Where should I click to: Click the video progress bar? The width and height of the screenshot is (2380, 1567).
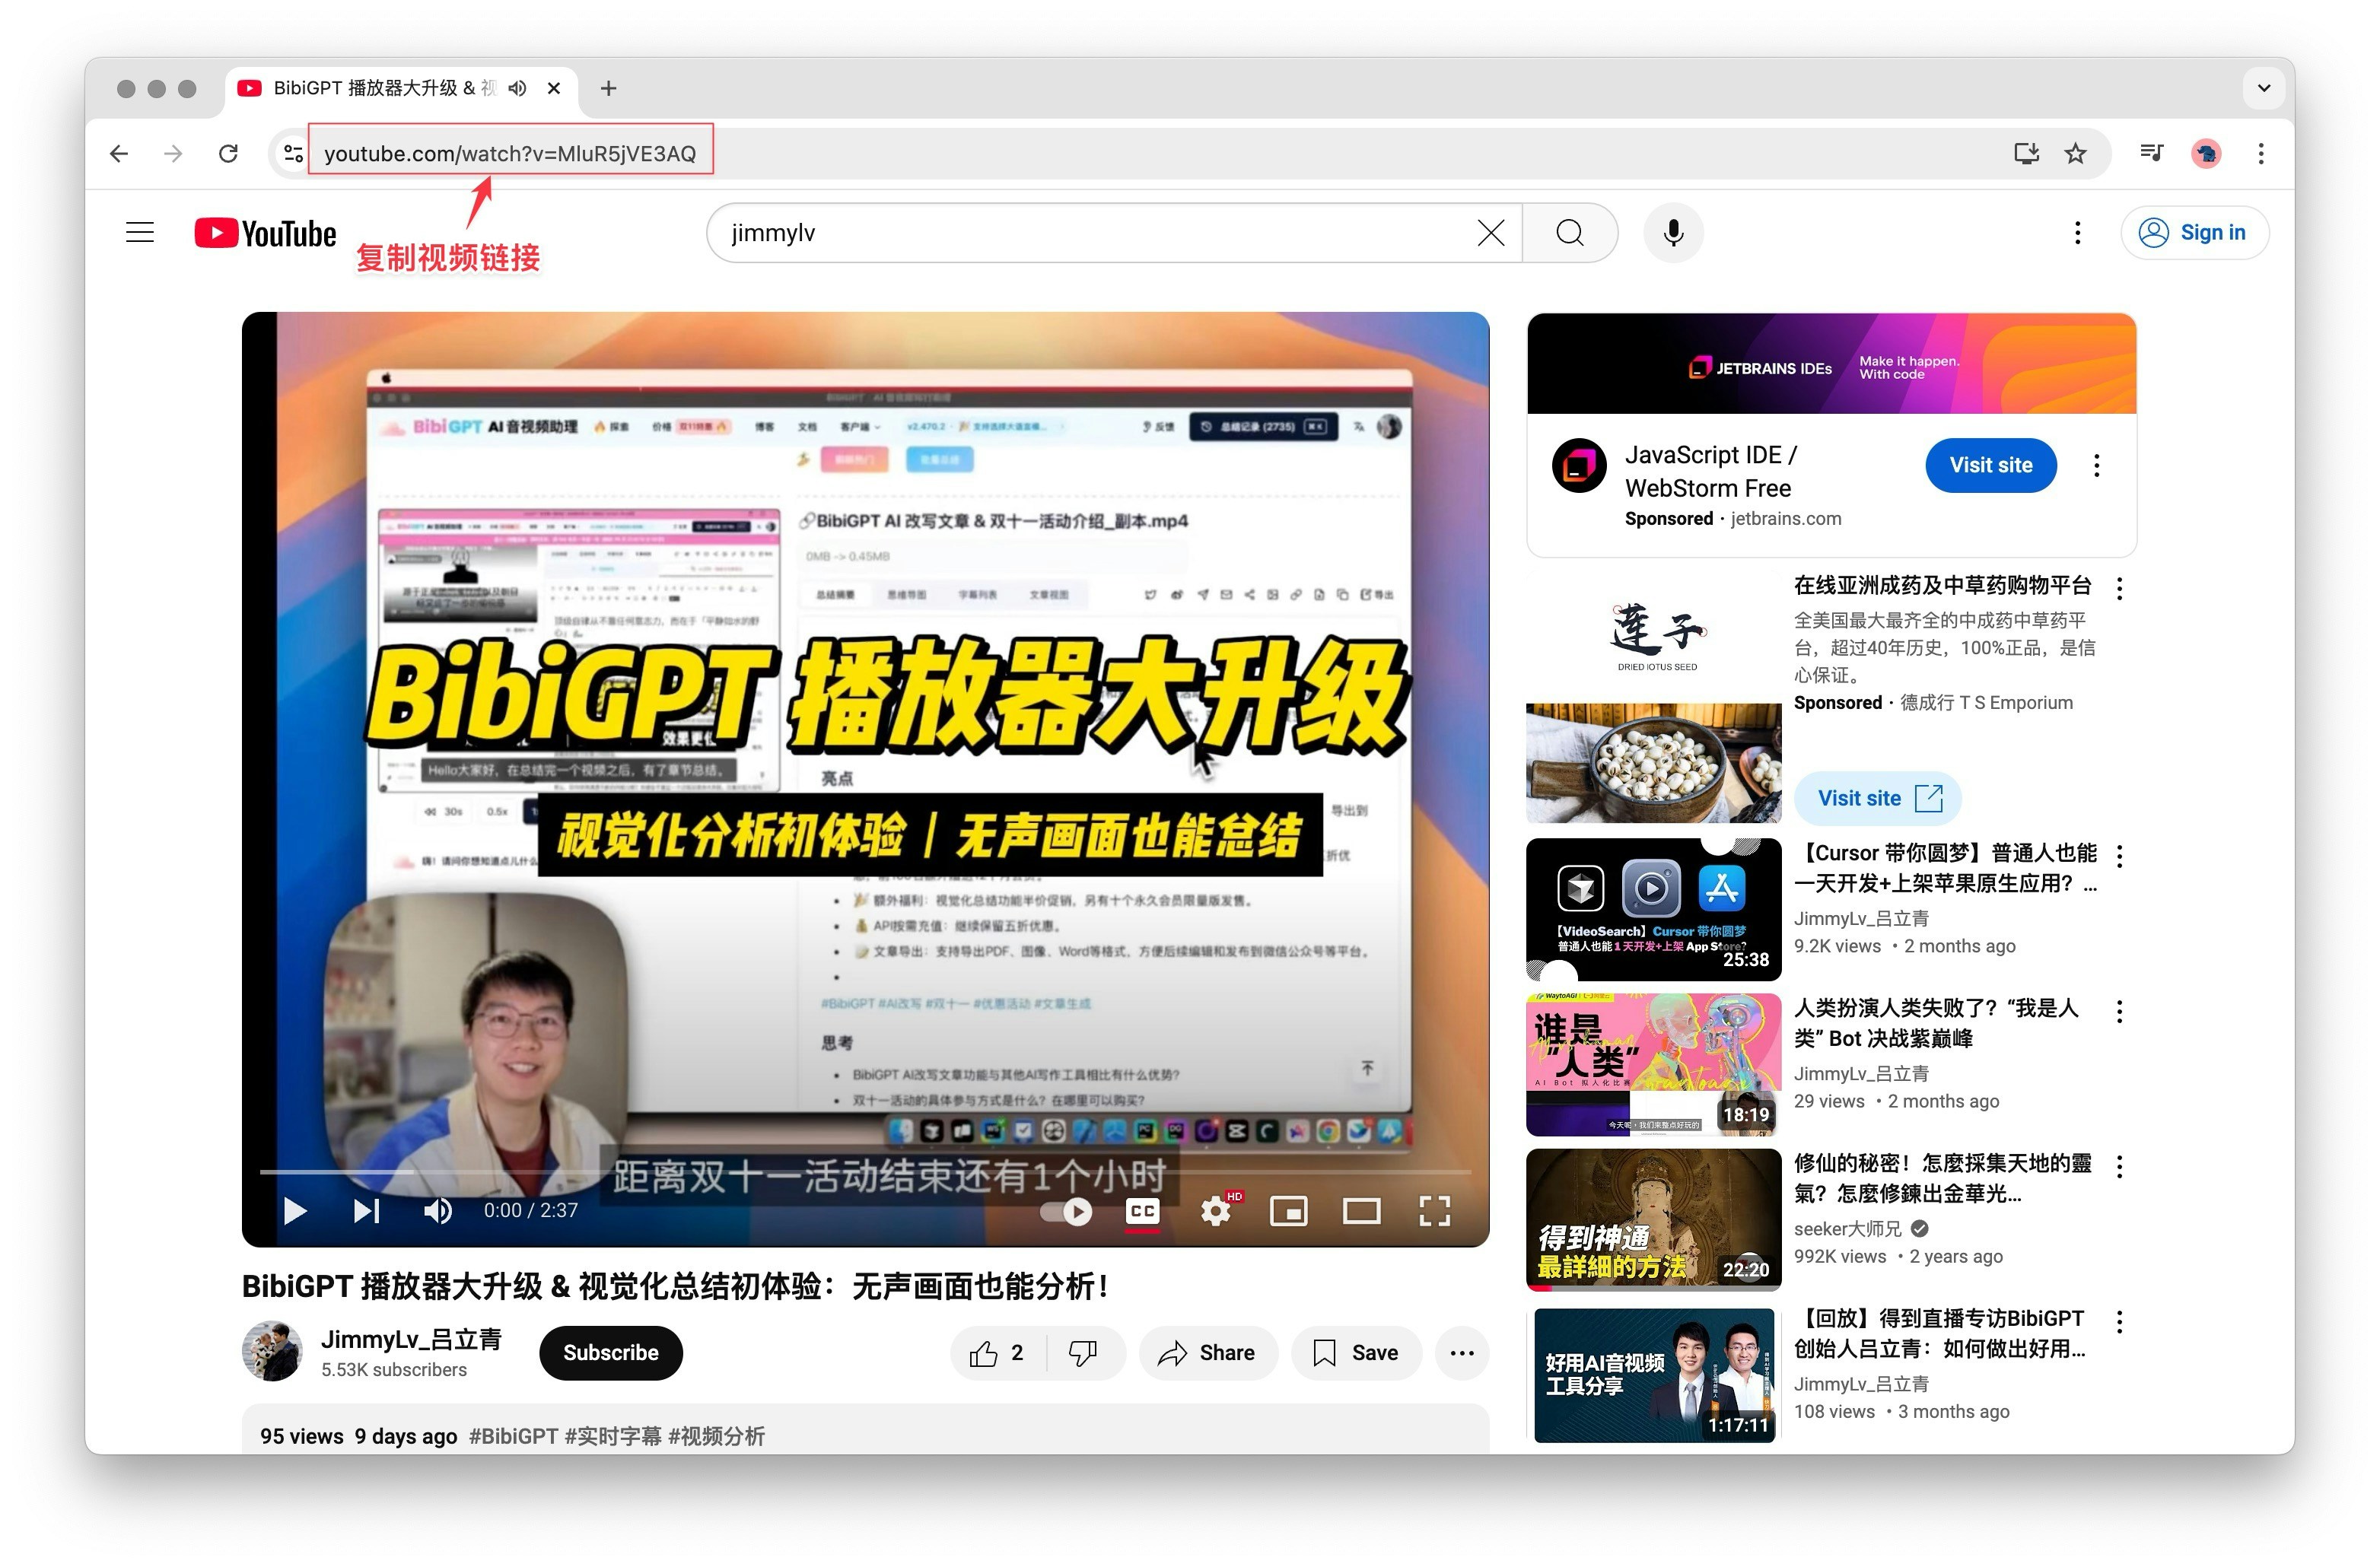pos(864,1171)
